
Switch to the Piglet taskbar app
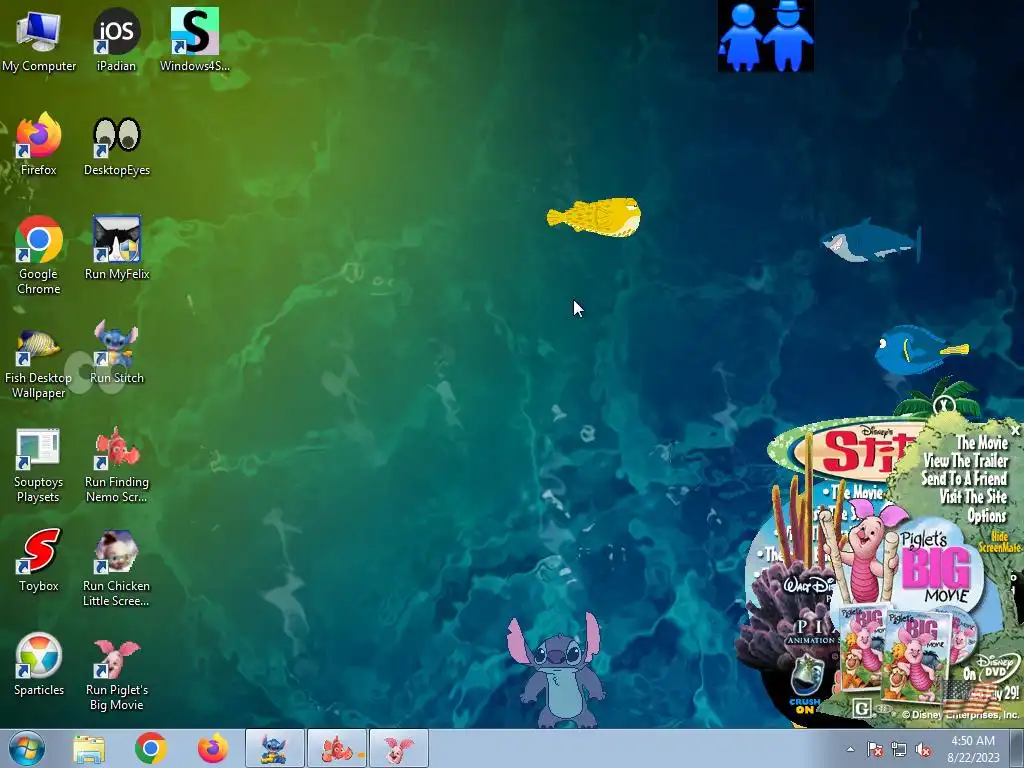point(399,749)
